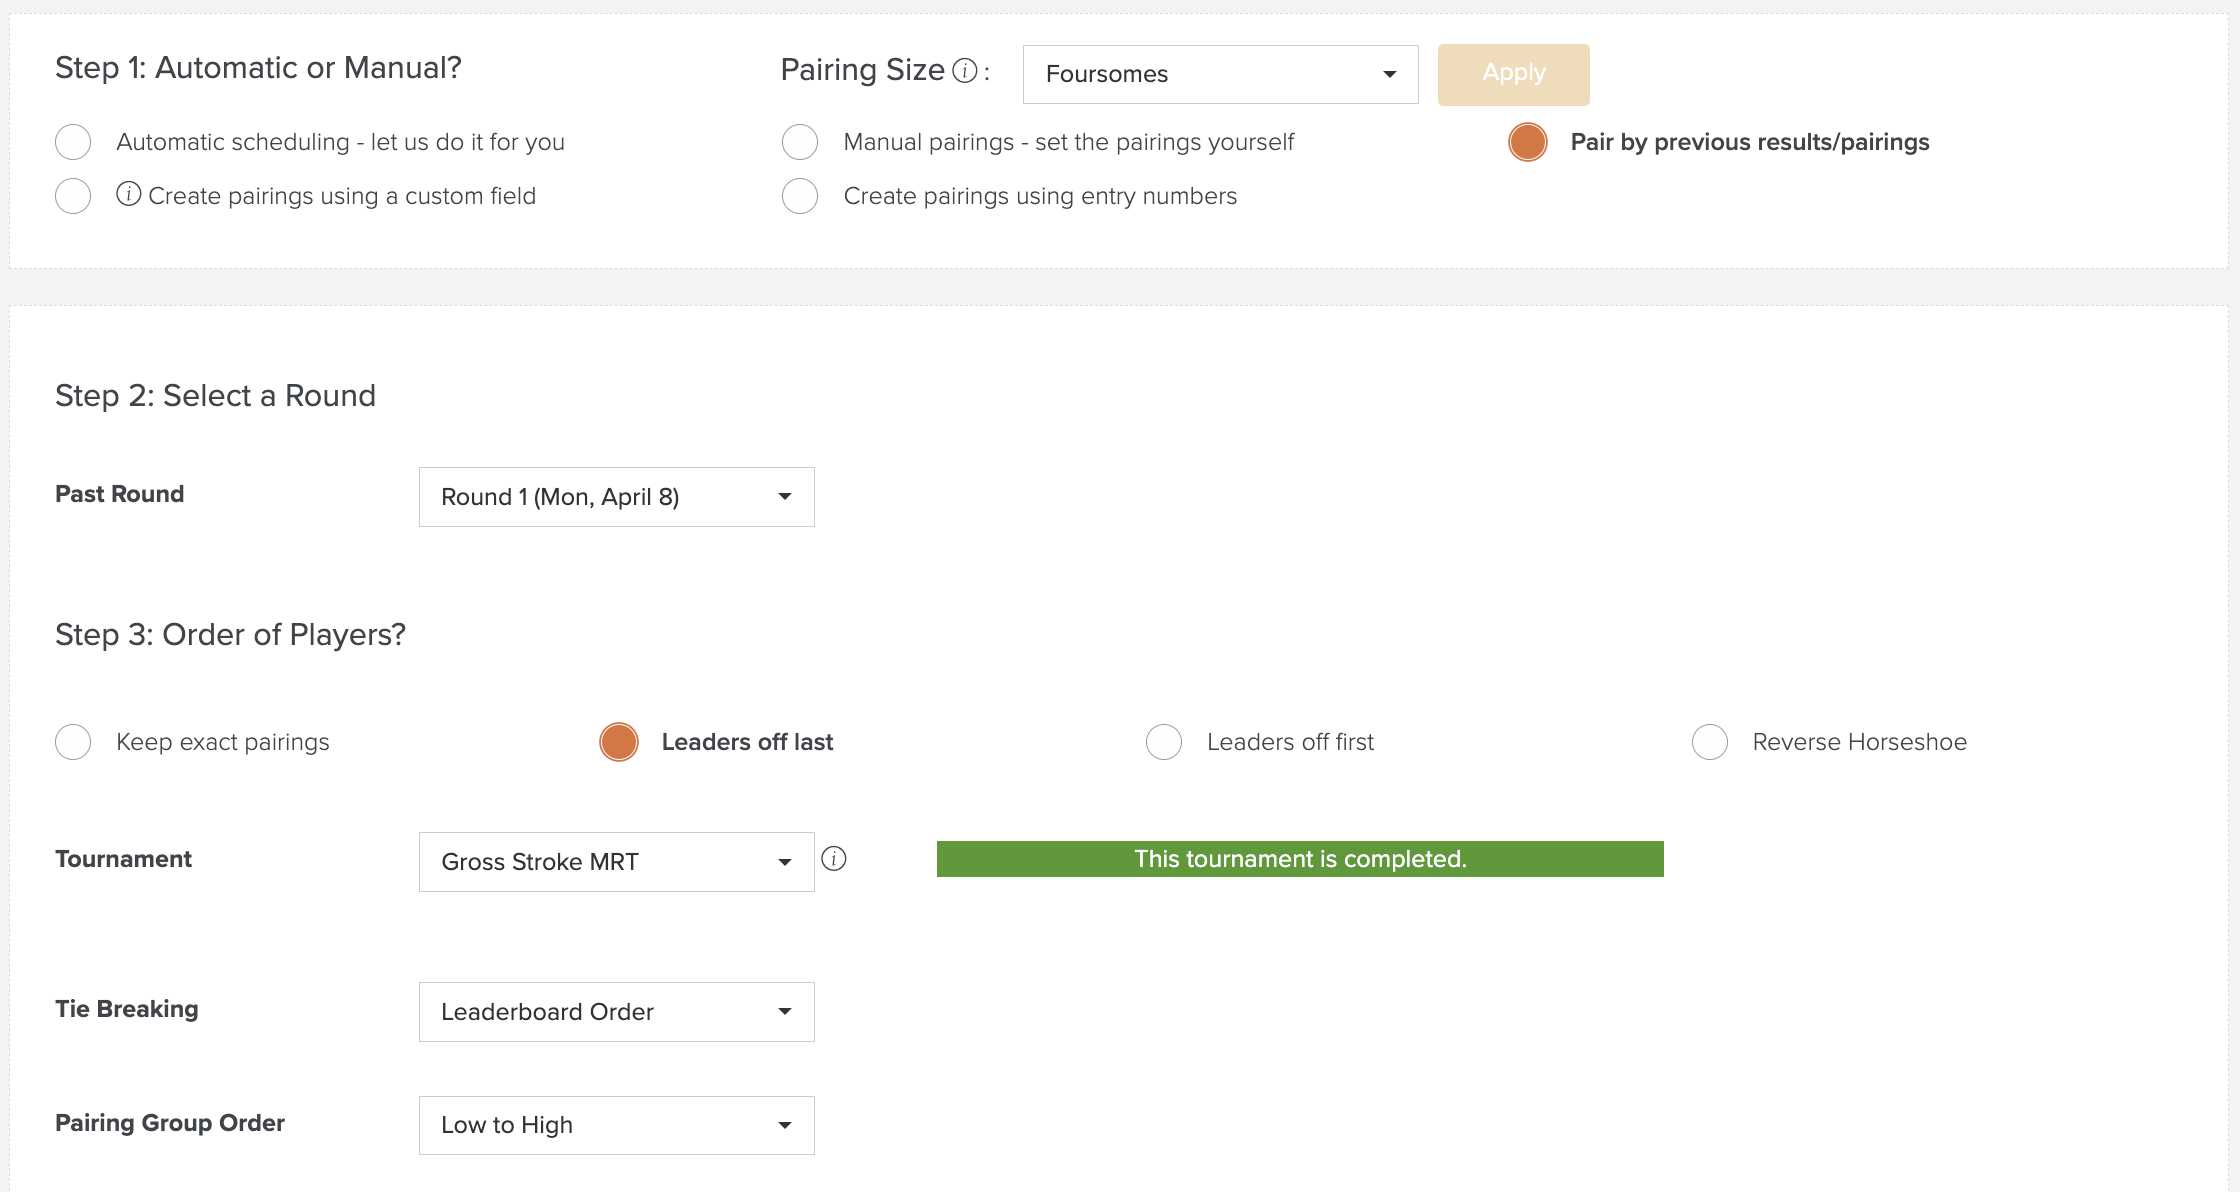Expand the Pairing Group Order dropdown
The height and width of the screenshot is (1192, 2240).
(x=616, y=1125)
